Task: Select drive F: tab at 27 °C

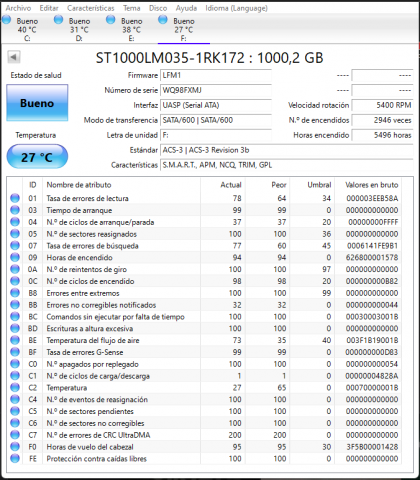Action: [183, 29]
